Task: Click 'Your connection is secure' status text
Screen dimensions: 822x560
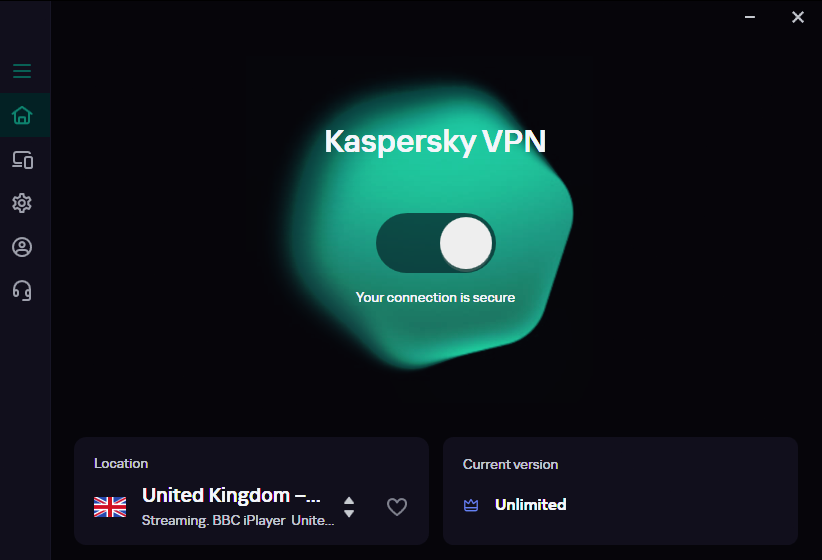Action: tap(435, 297)
